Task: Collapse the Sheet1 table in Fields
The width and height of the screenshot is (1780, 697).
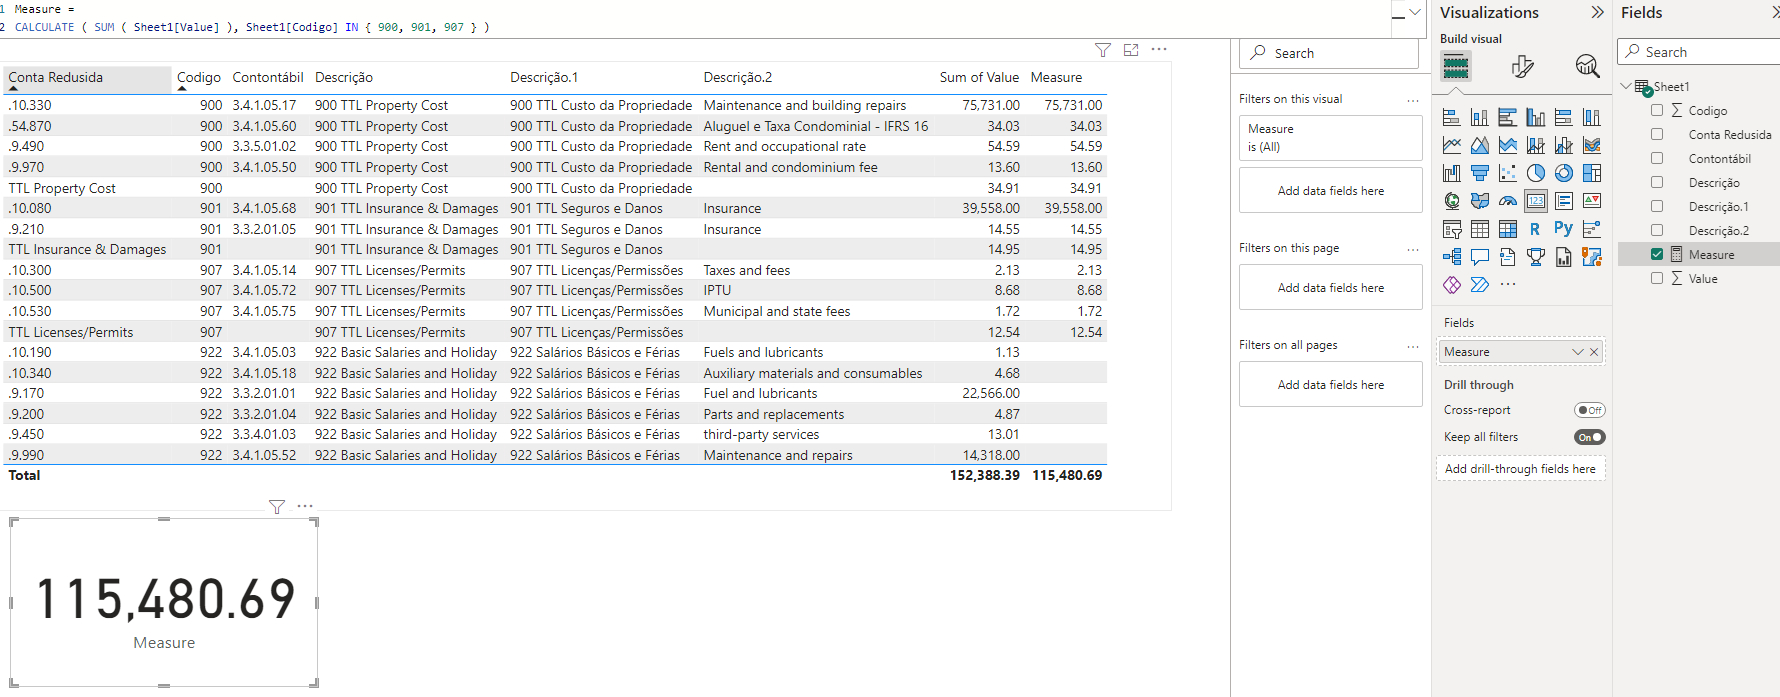Action: [1626, 87]
